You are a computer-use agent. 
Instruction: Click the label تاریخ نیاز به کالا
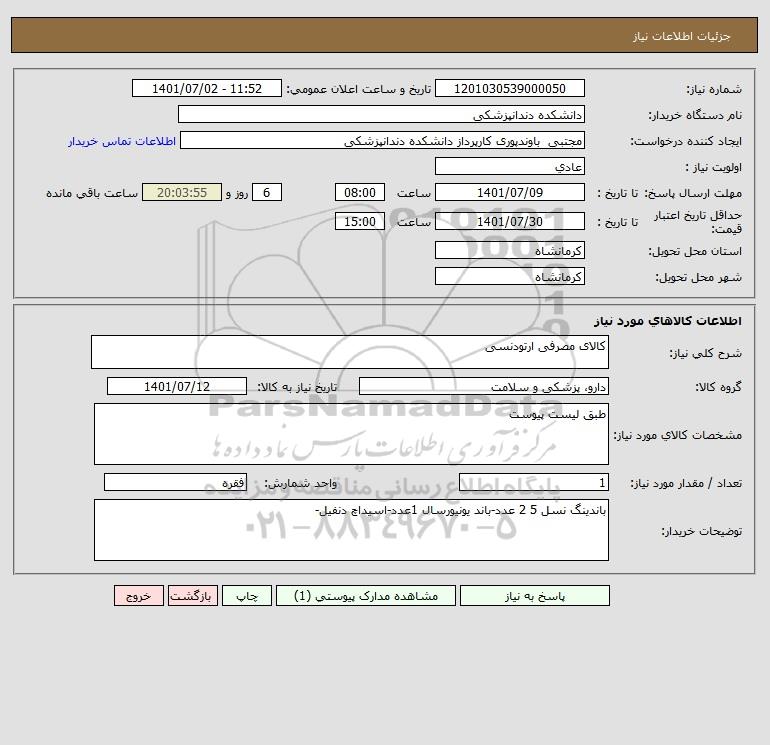[297, 387]
